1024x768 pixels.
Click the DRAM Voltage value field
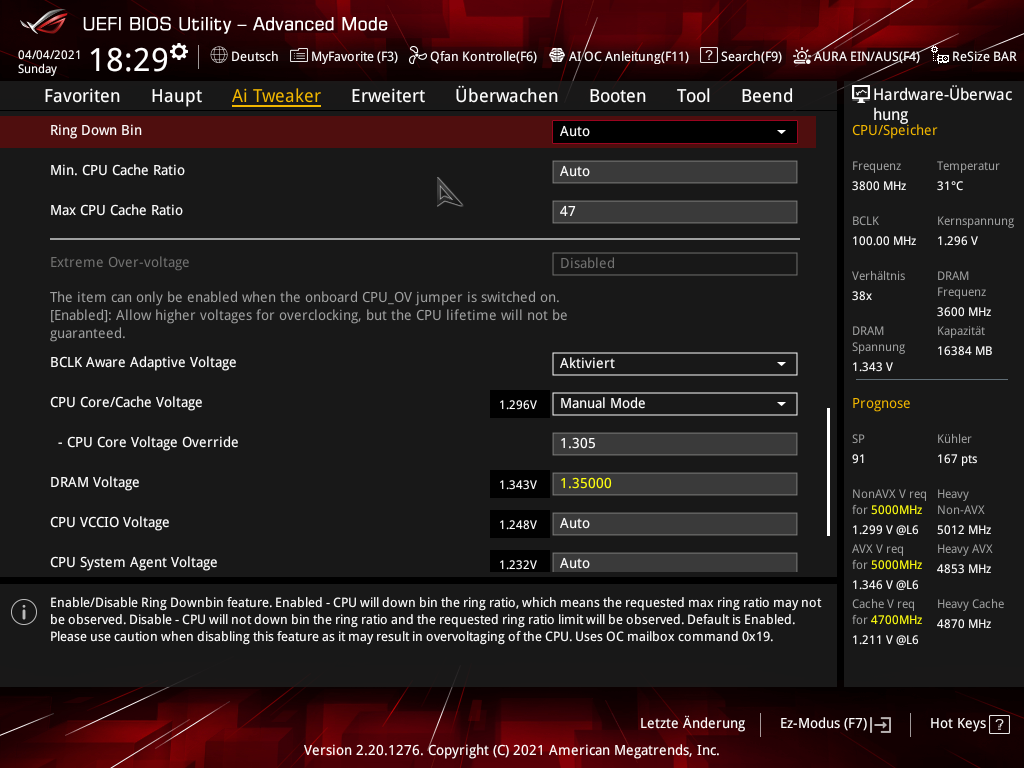675,484
